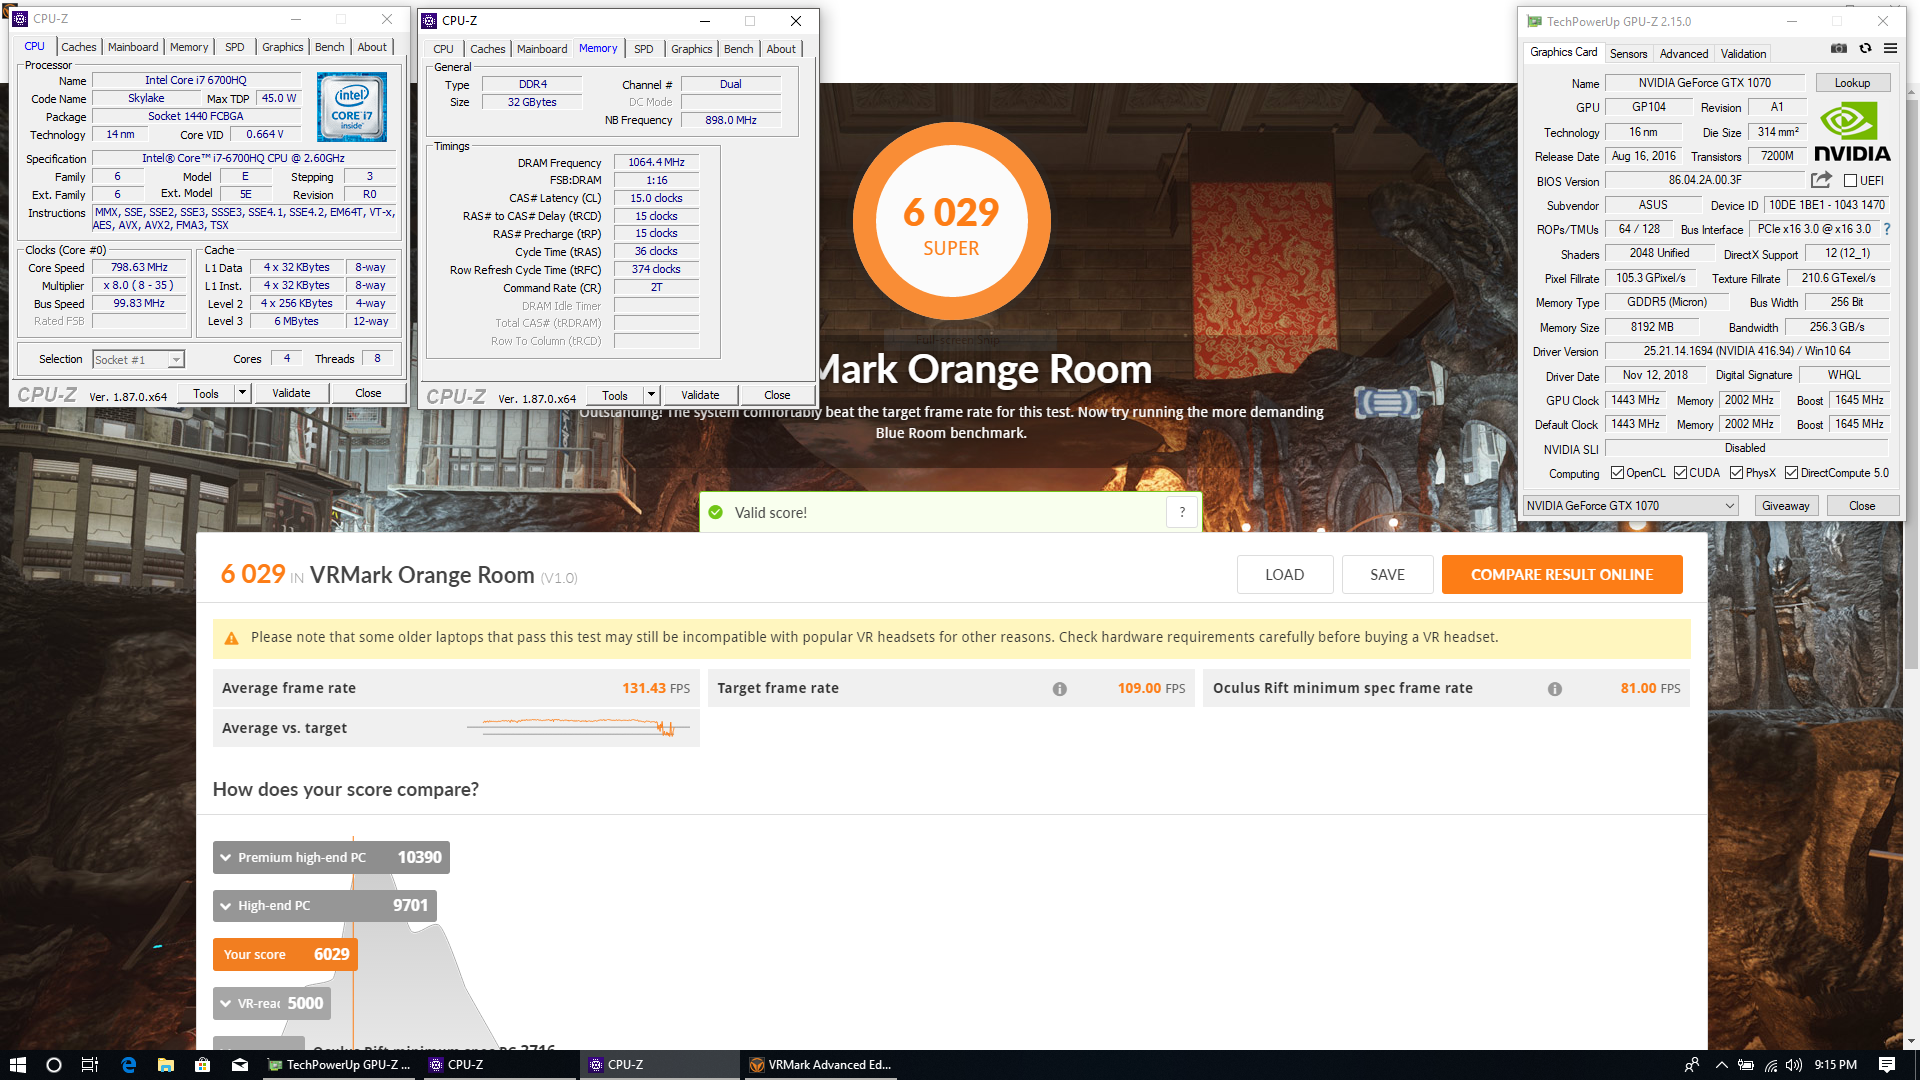This screenshot has height=1080, width=1920.
Task: Click the Lookup button in GPU-Z
Action: pos(1852,83)
